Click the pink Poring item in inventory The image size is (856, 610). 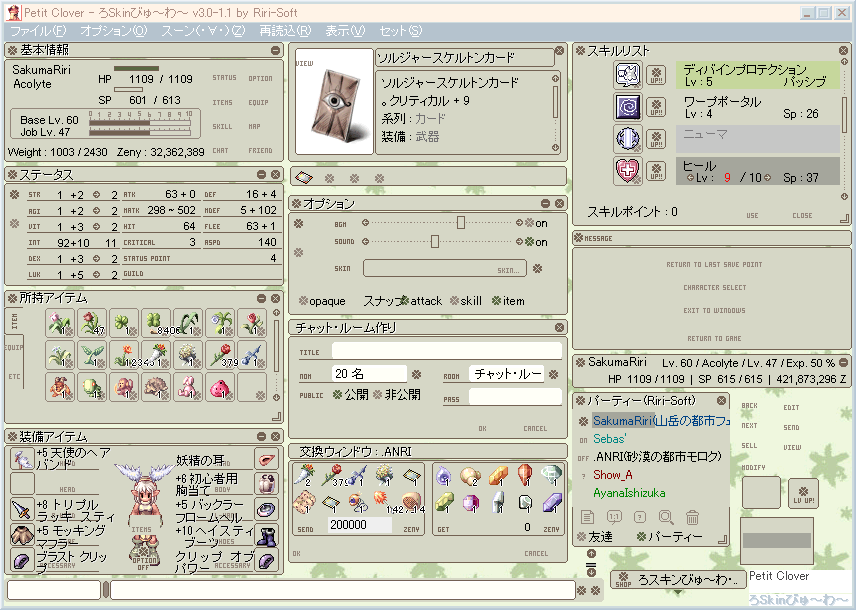coord(219,387)
